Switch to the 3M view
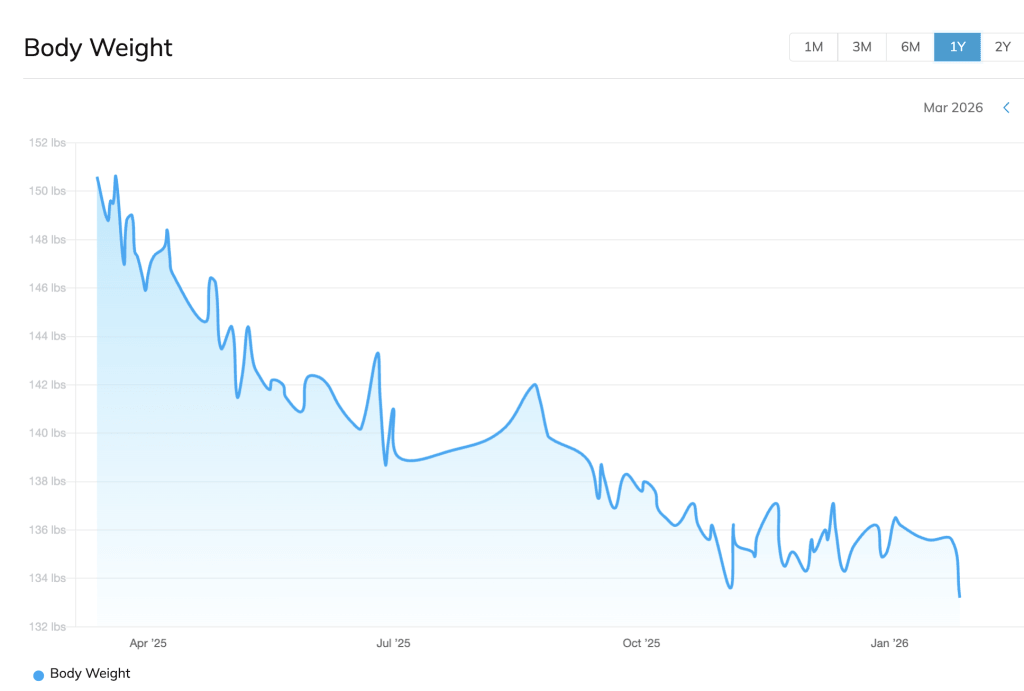The image size is (1024, 691). click(x=861, y=46)
